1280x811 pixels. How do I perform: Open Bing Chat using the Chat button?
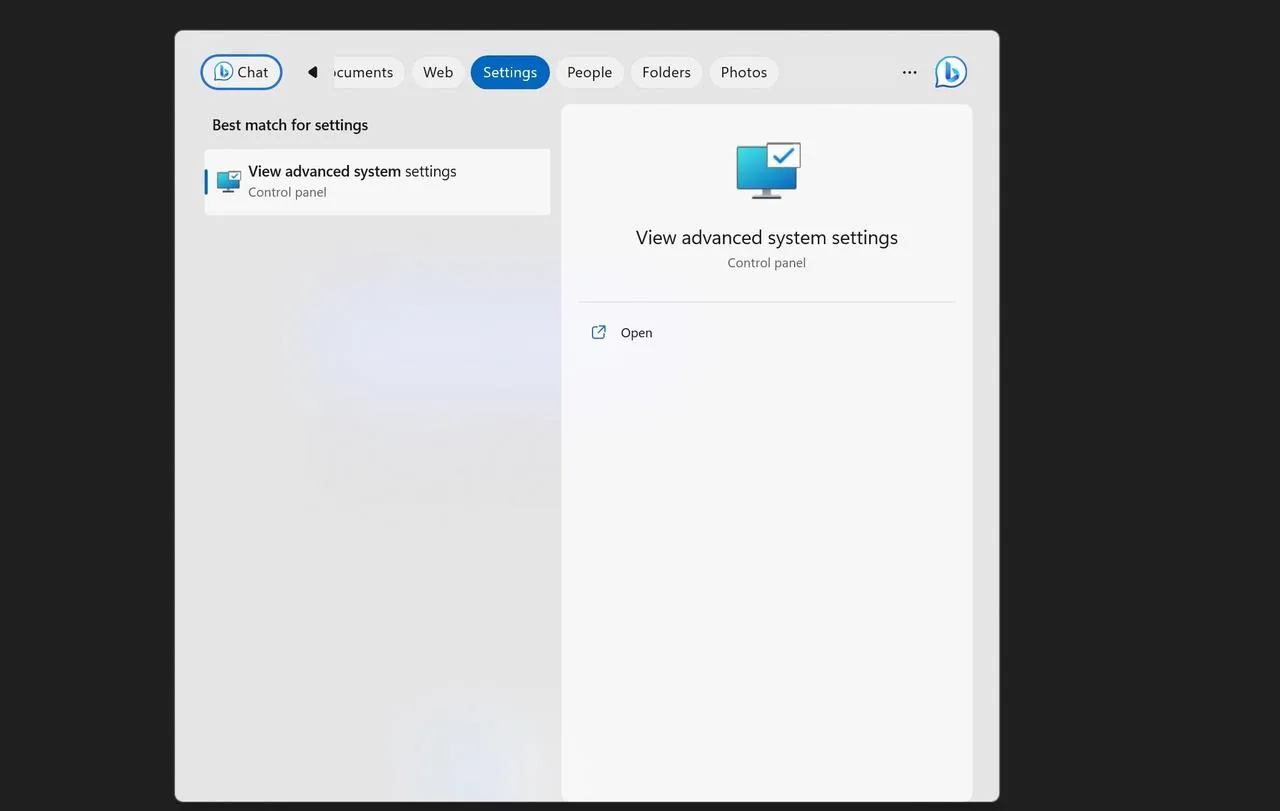coord(241,72)
